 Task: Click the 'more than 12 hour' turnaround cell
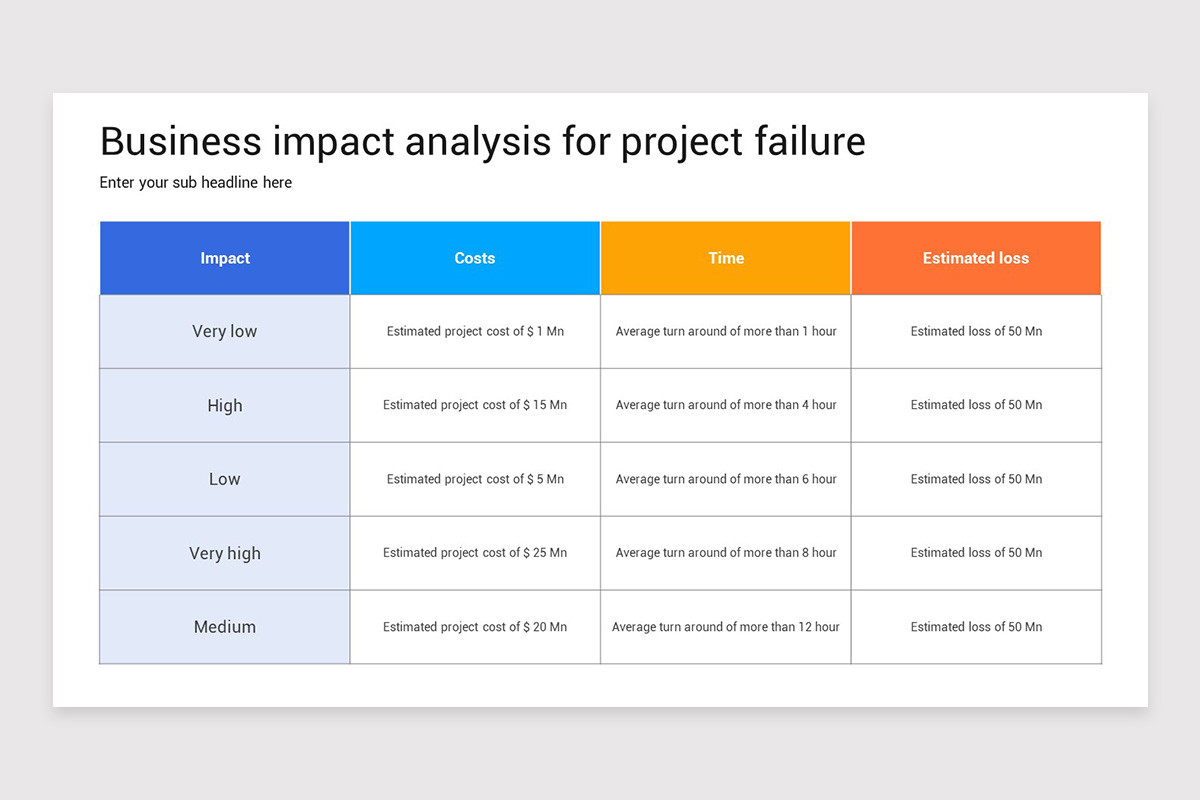point(726,627)
